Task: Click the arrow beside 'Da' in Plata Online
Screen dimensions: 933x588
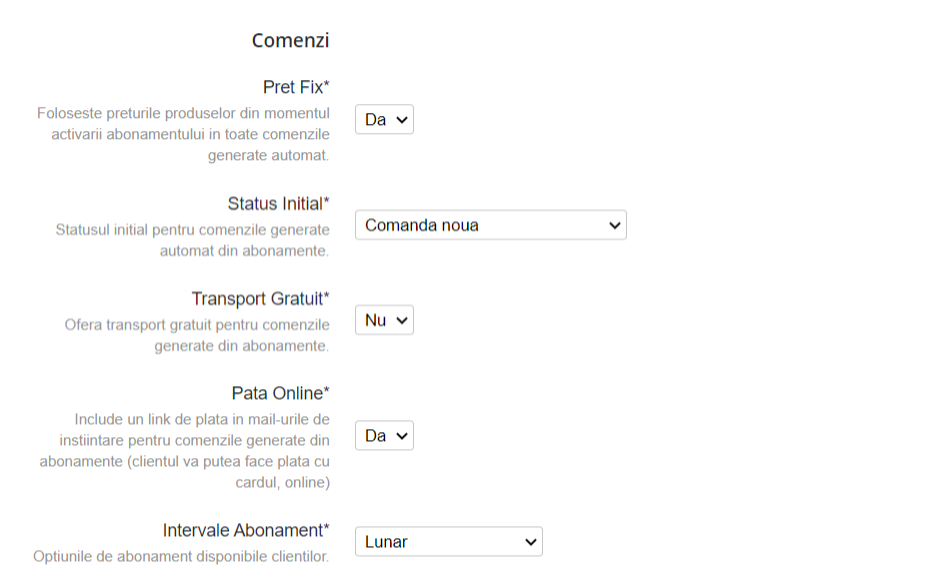Action: (x=402, y=436)
